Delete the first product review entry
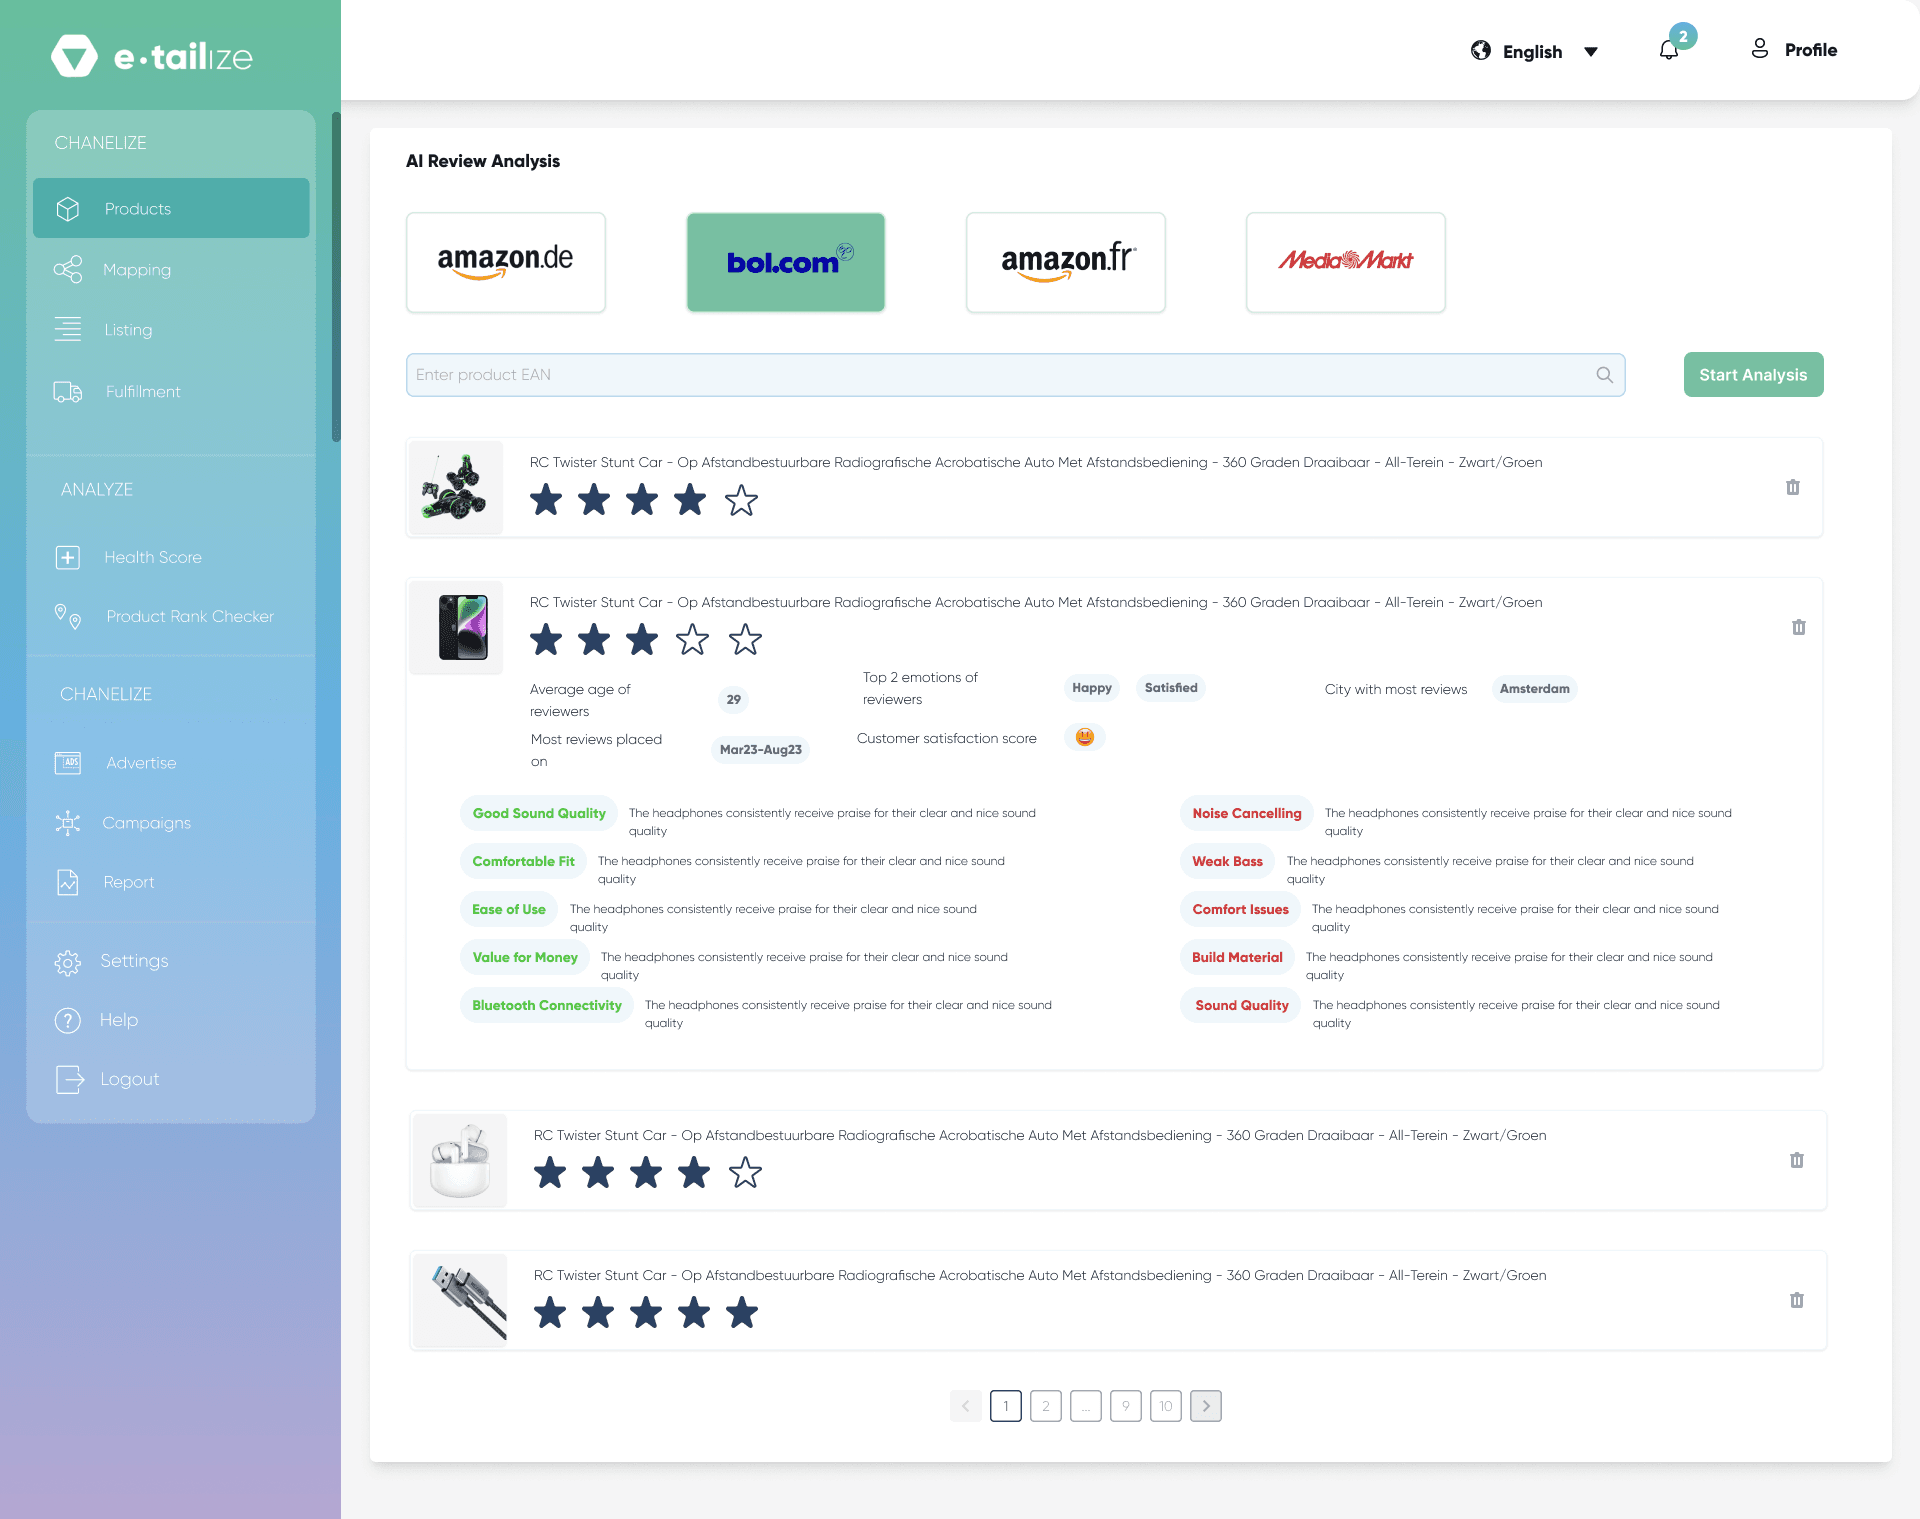This screenshot has width=1920, height=1519. [1792, 487]
